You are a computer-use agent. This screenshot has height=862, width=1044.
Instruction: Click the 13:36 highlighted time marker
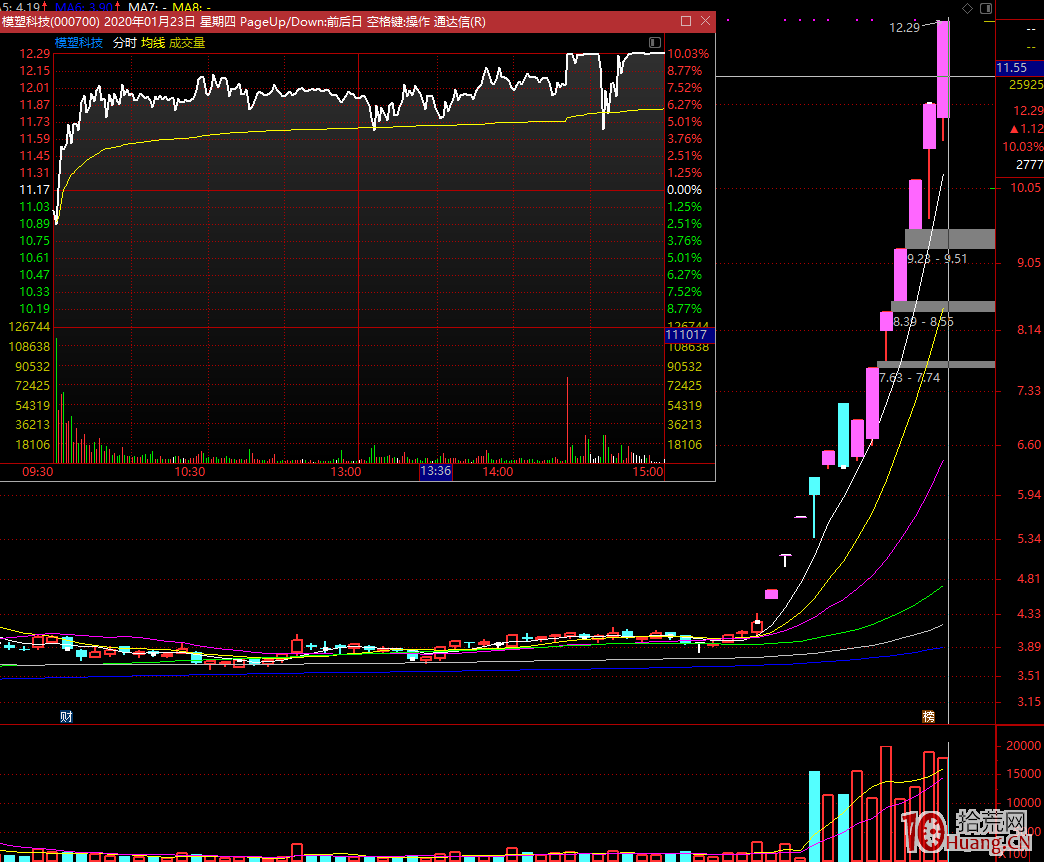pos(436,471)
